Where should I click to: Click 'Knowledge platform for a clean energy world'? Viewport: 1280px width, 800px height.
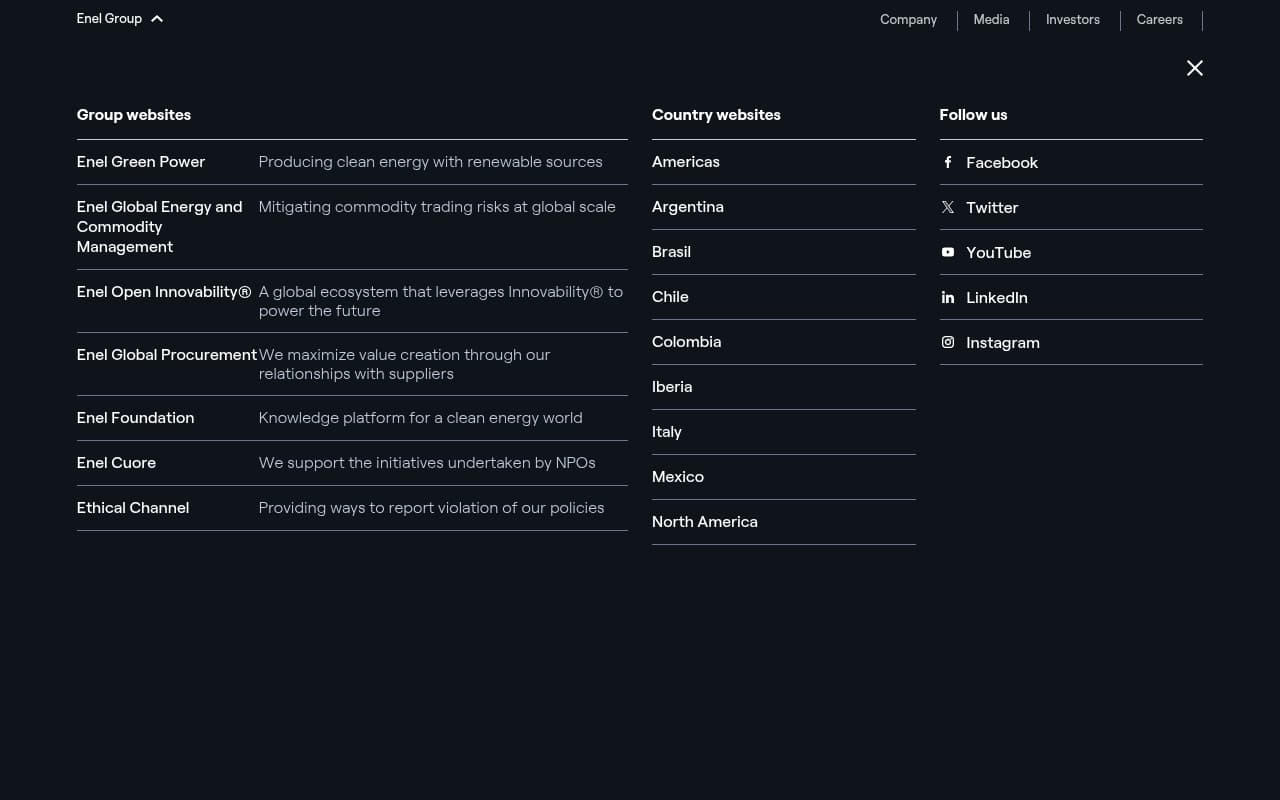coord(421,418)
